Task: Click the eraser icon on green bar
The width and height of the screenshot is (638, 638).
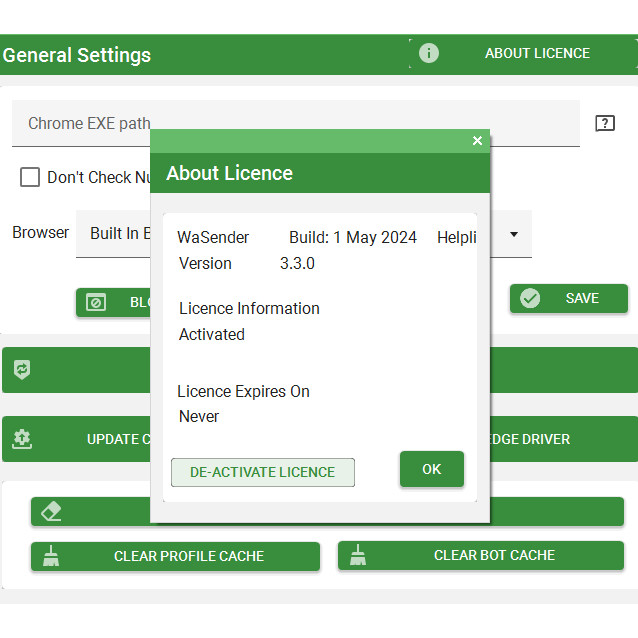Action: (51, 511)
